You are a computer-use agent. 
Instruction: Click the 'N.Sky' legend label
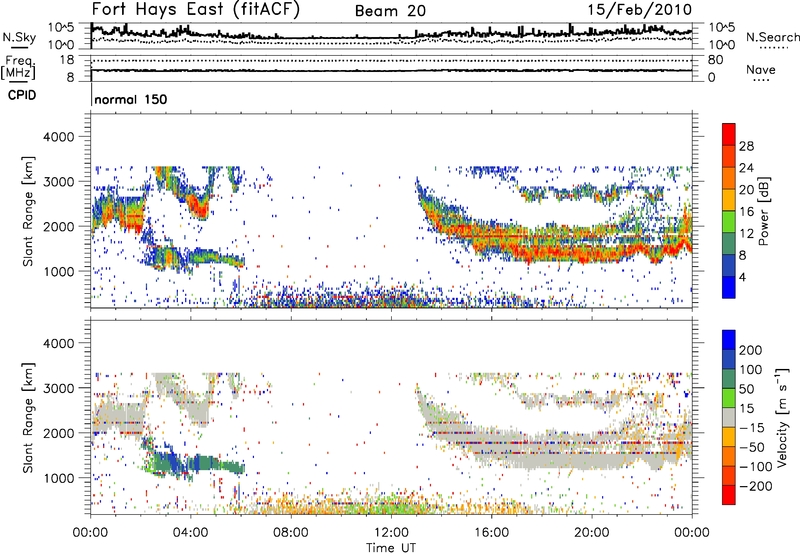point(19,37)
